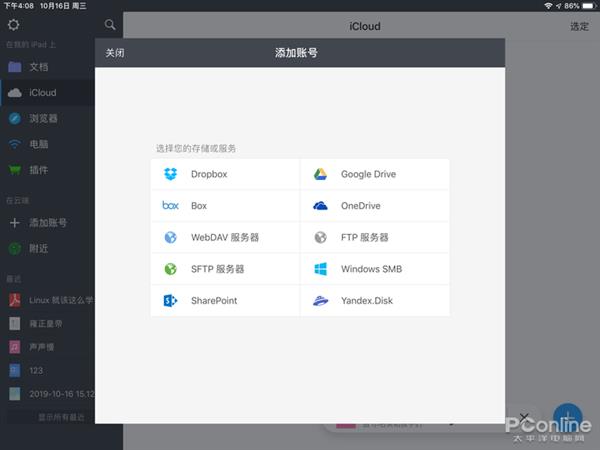Tap the plus icon beside 添加账号

[15, 223]
